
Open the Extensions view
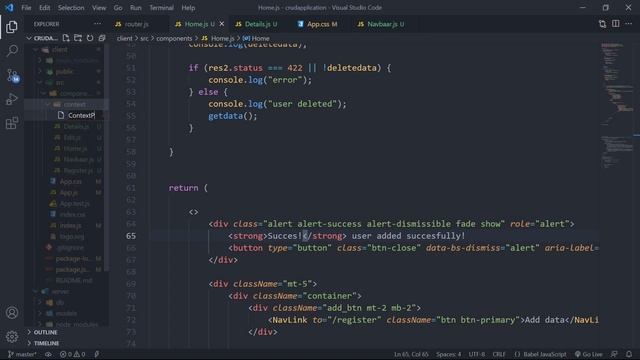pos(12,123)
